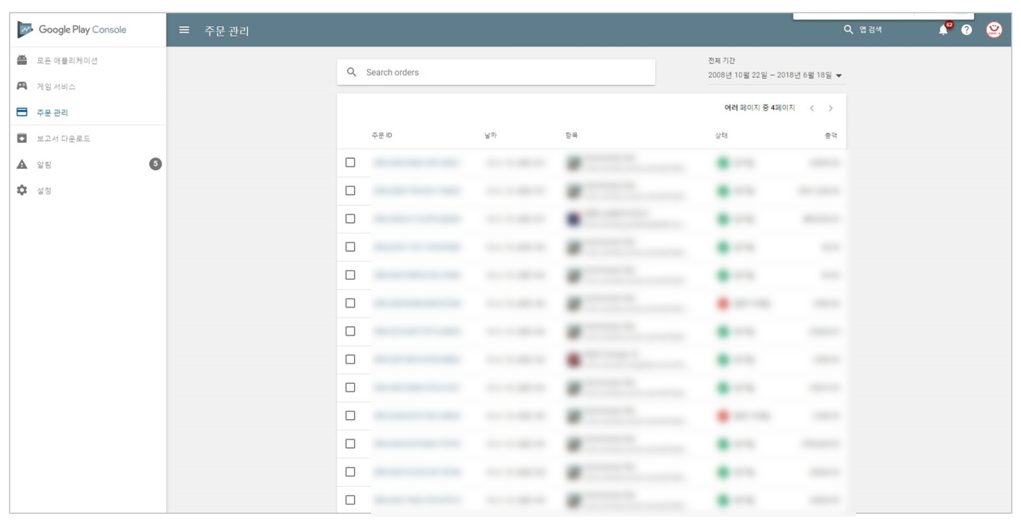This screenshot has height=529, width=1021.
Task: Click the 날짜 column header
Action: pos(490,135)
